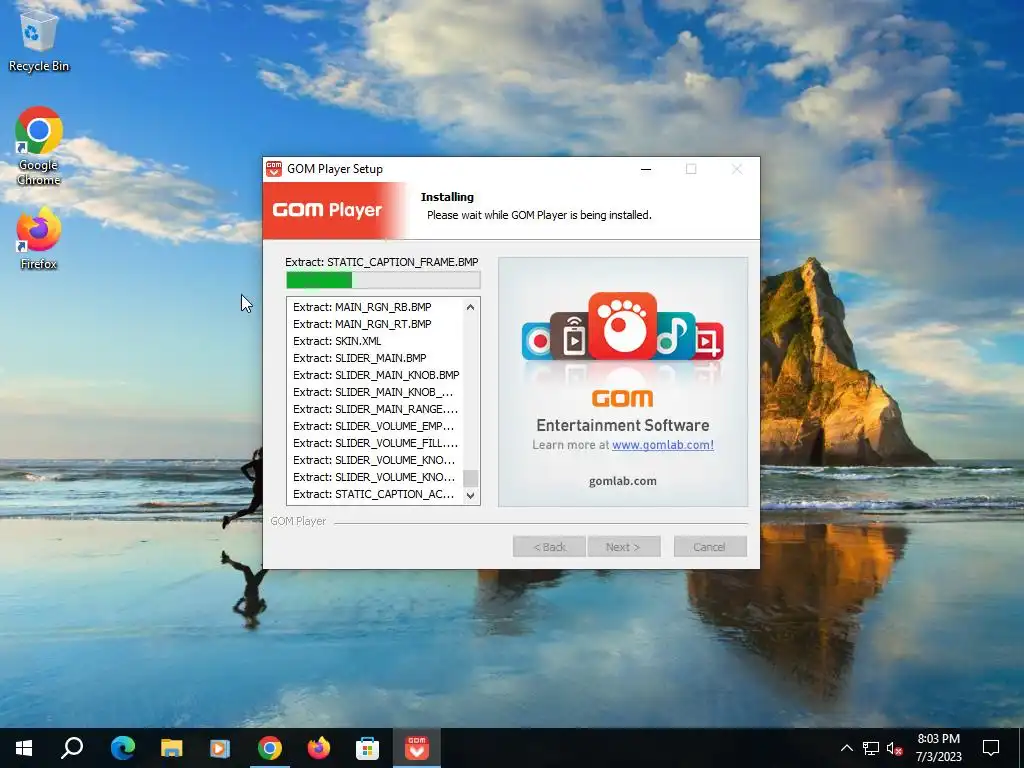The height and width of the screenshot is (768, 1024).
Task: Select log row 'Extract: SKIN.XML'
Action: (337, 341)
